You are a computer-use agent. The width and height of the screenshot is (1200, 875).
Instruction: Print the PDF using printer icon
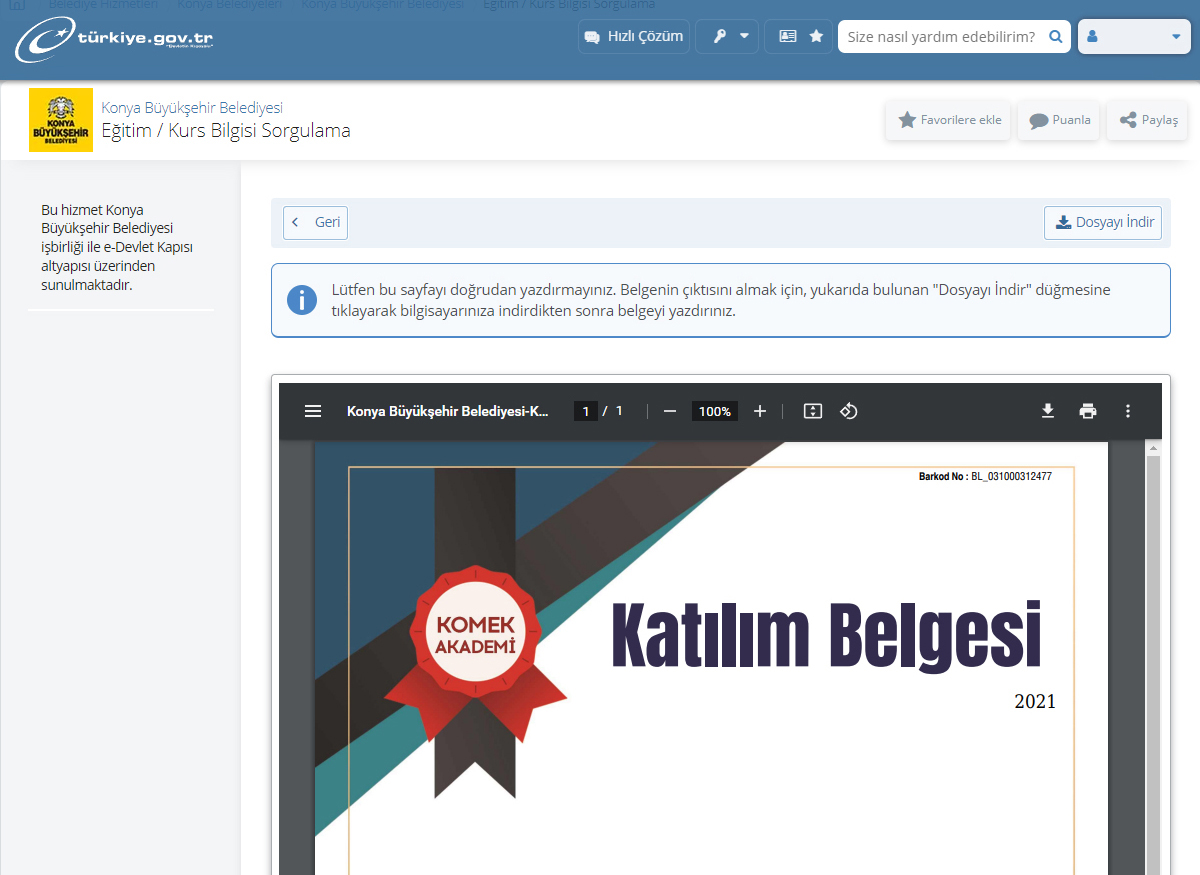(x=1088, y=411)
